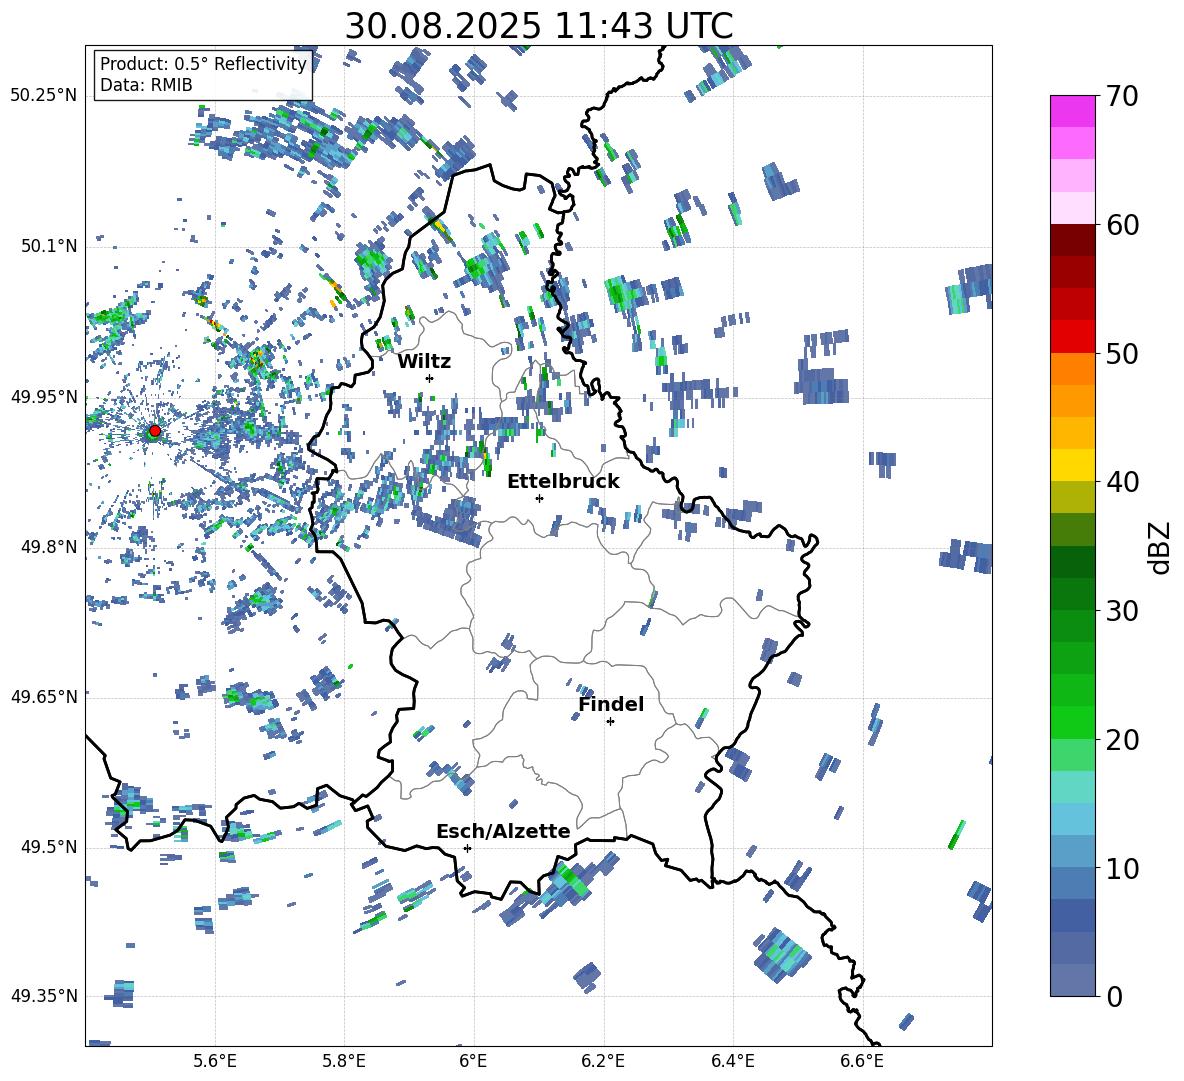
Task: Click the Ettelbruck city label
Action: point(563,482)
